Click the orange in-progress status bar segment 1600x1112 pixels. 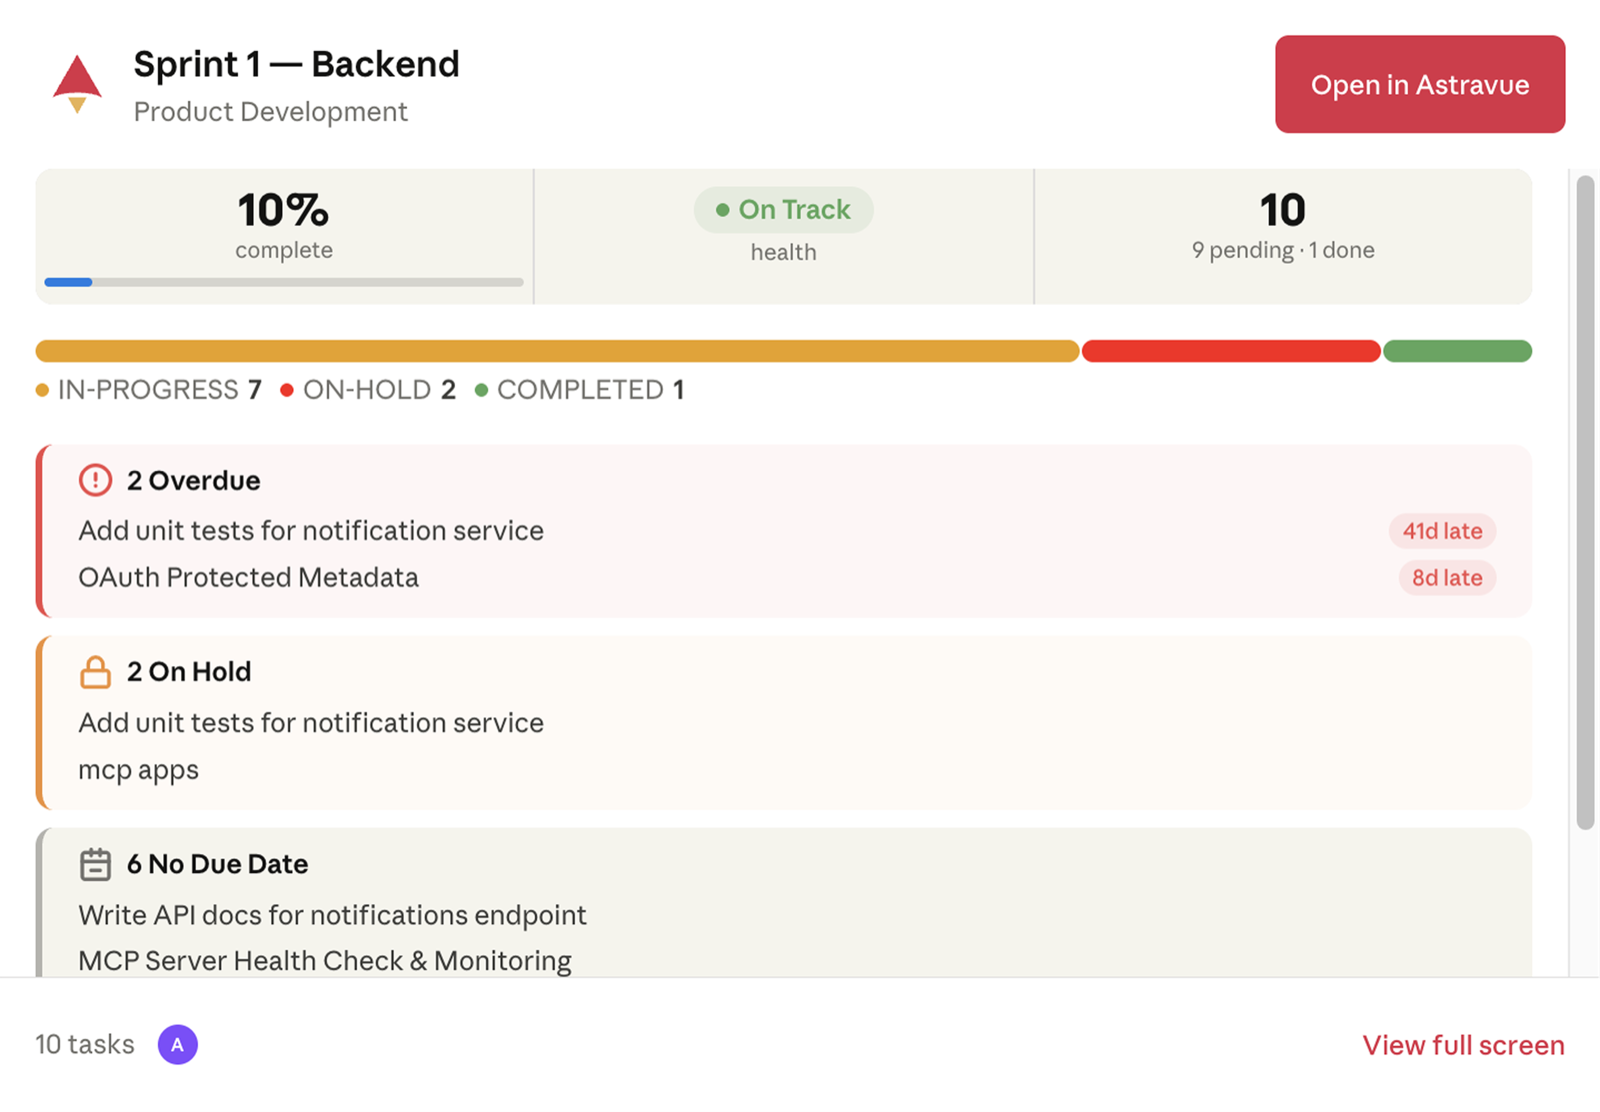[557, 351]
